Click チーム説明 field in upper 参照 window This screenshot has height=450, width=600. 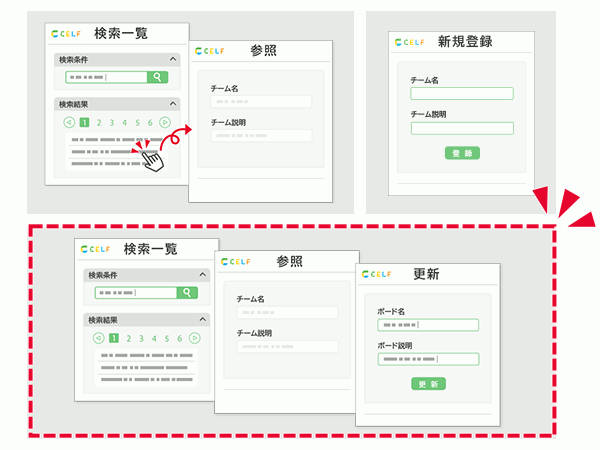point(261,135)
